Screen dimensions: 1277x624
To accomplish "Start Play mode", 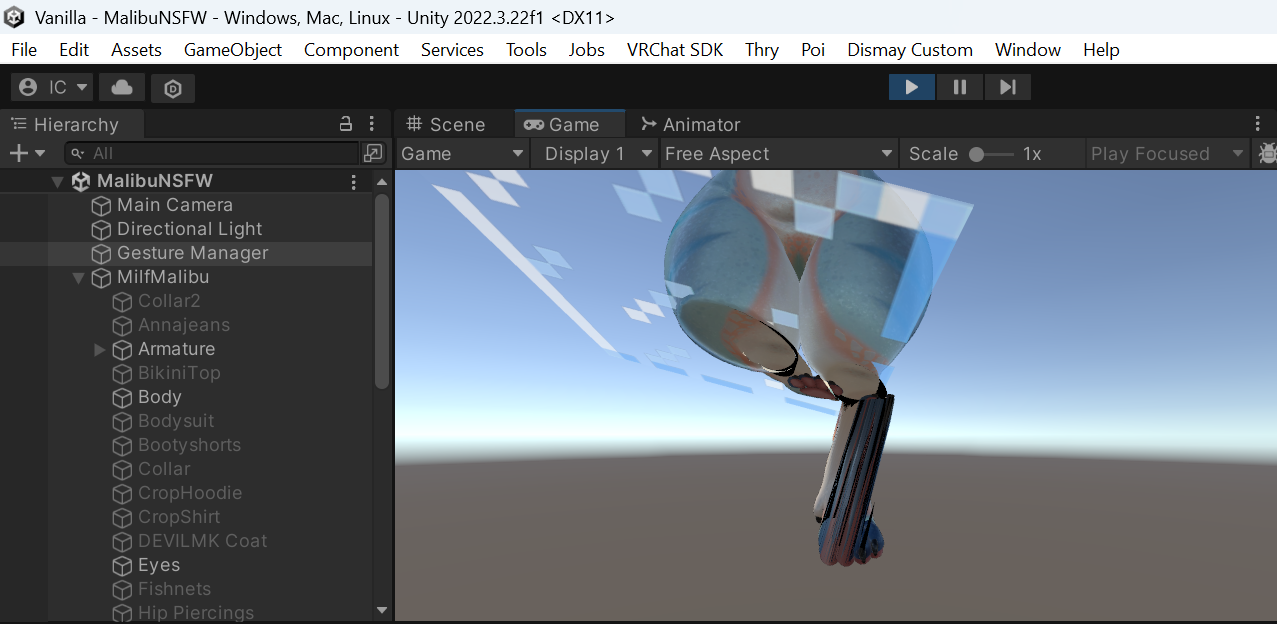I will click(x=912, y=87).
